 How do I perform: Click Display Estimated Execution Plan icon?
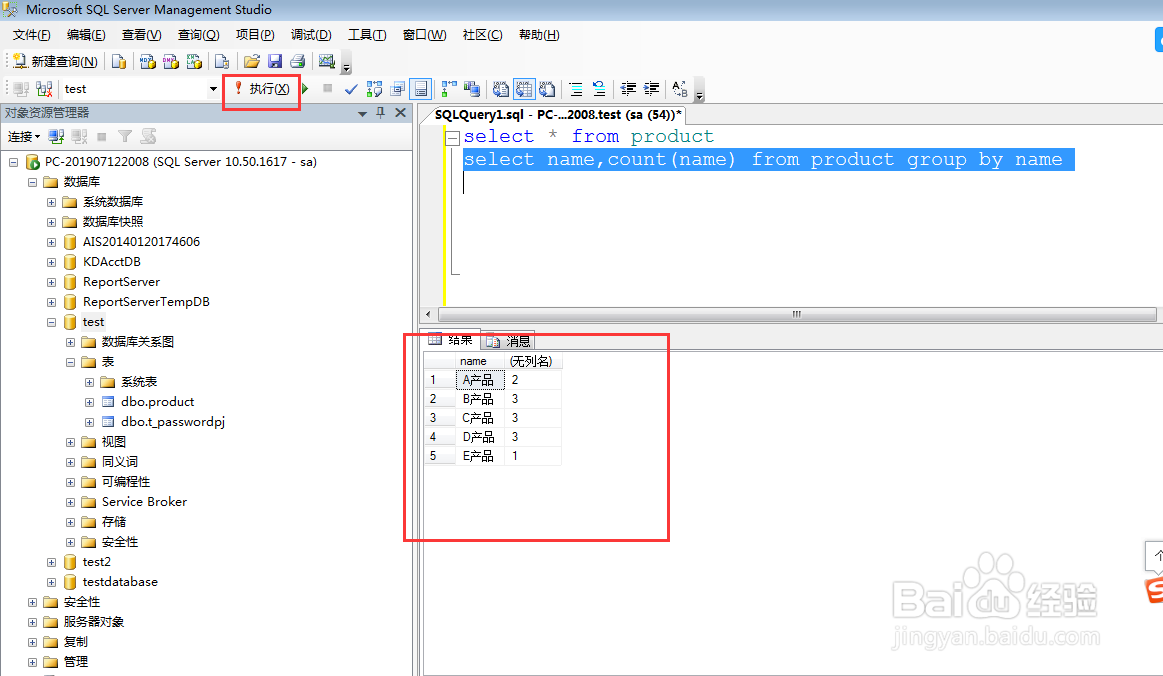(x=375, y=89)
